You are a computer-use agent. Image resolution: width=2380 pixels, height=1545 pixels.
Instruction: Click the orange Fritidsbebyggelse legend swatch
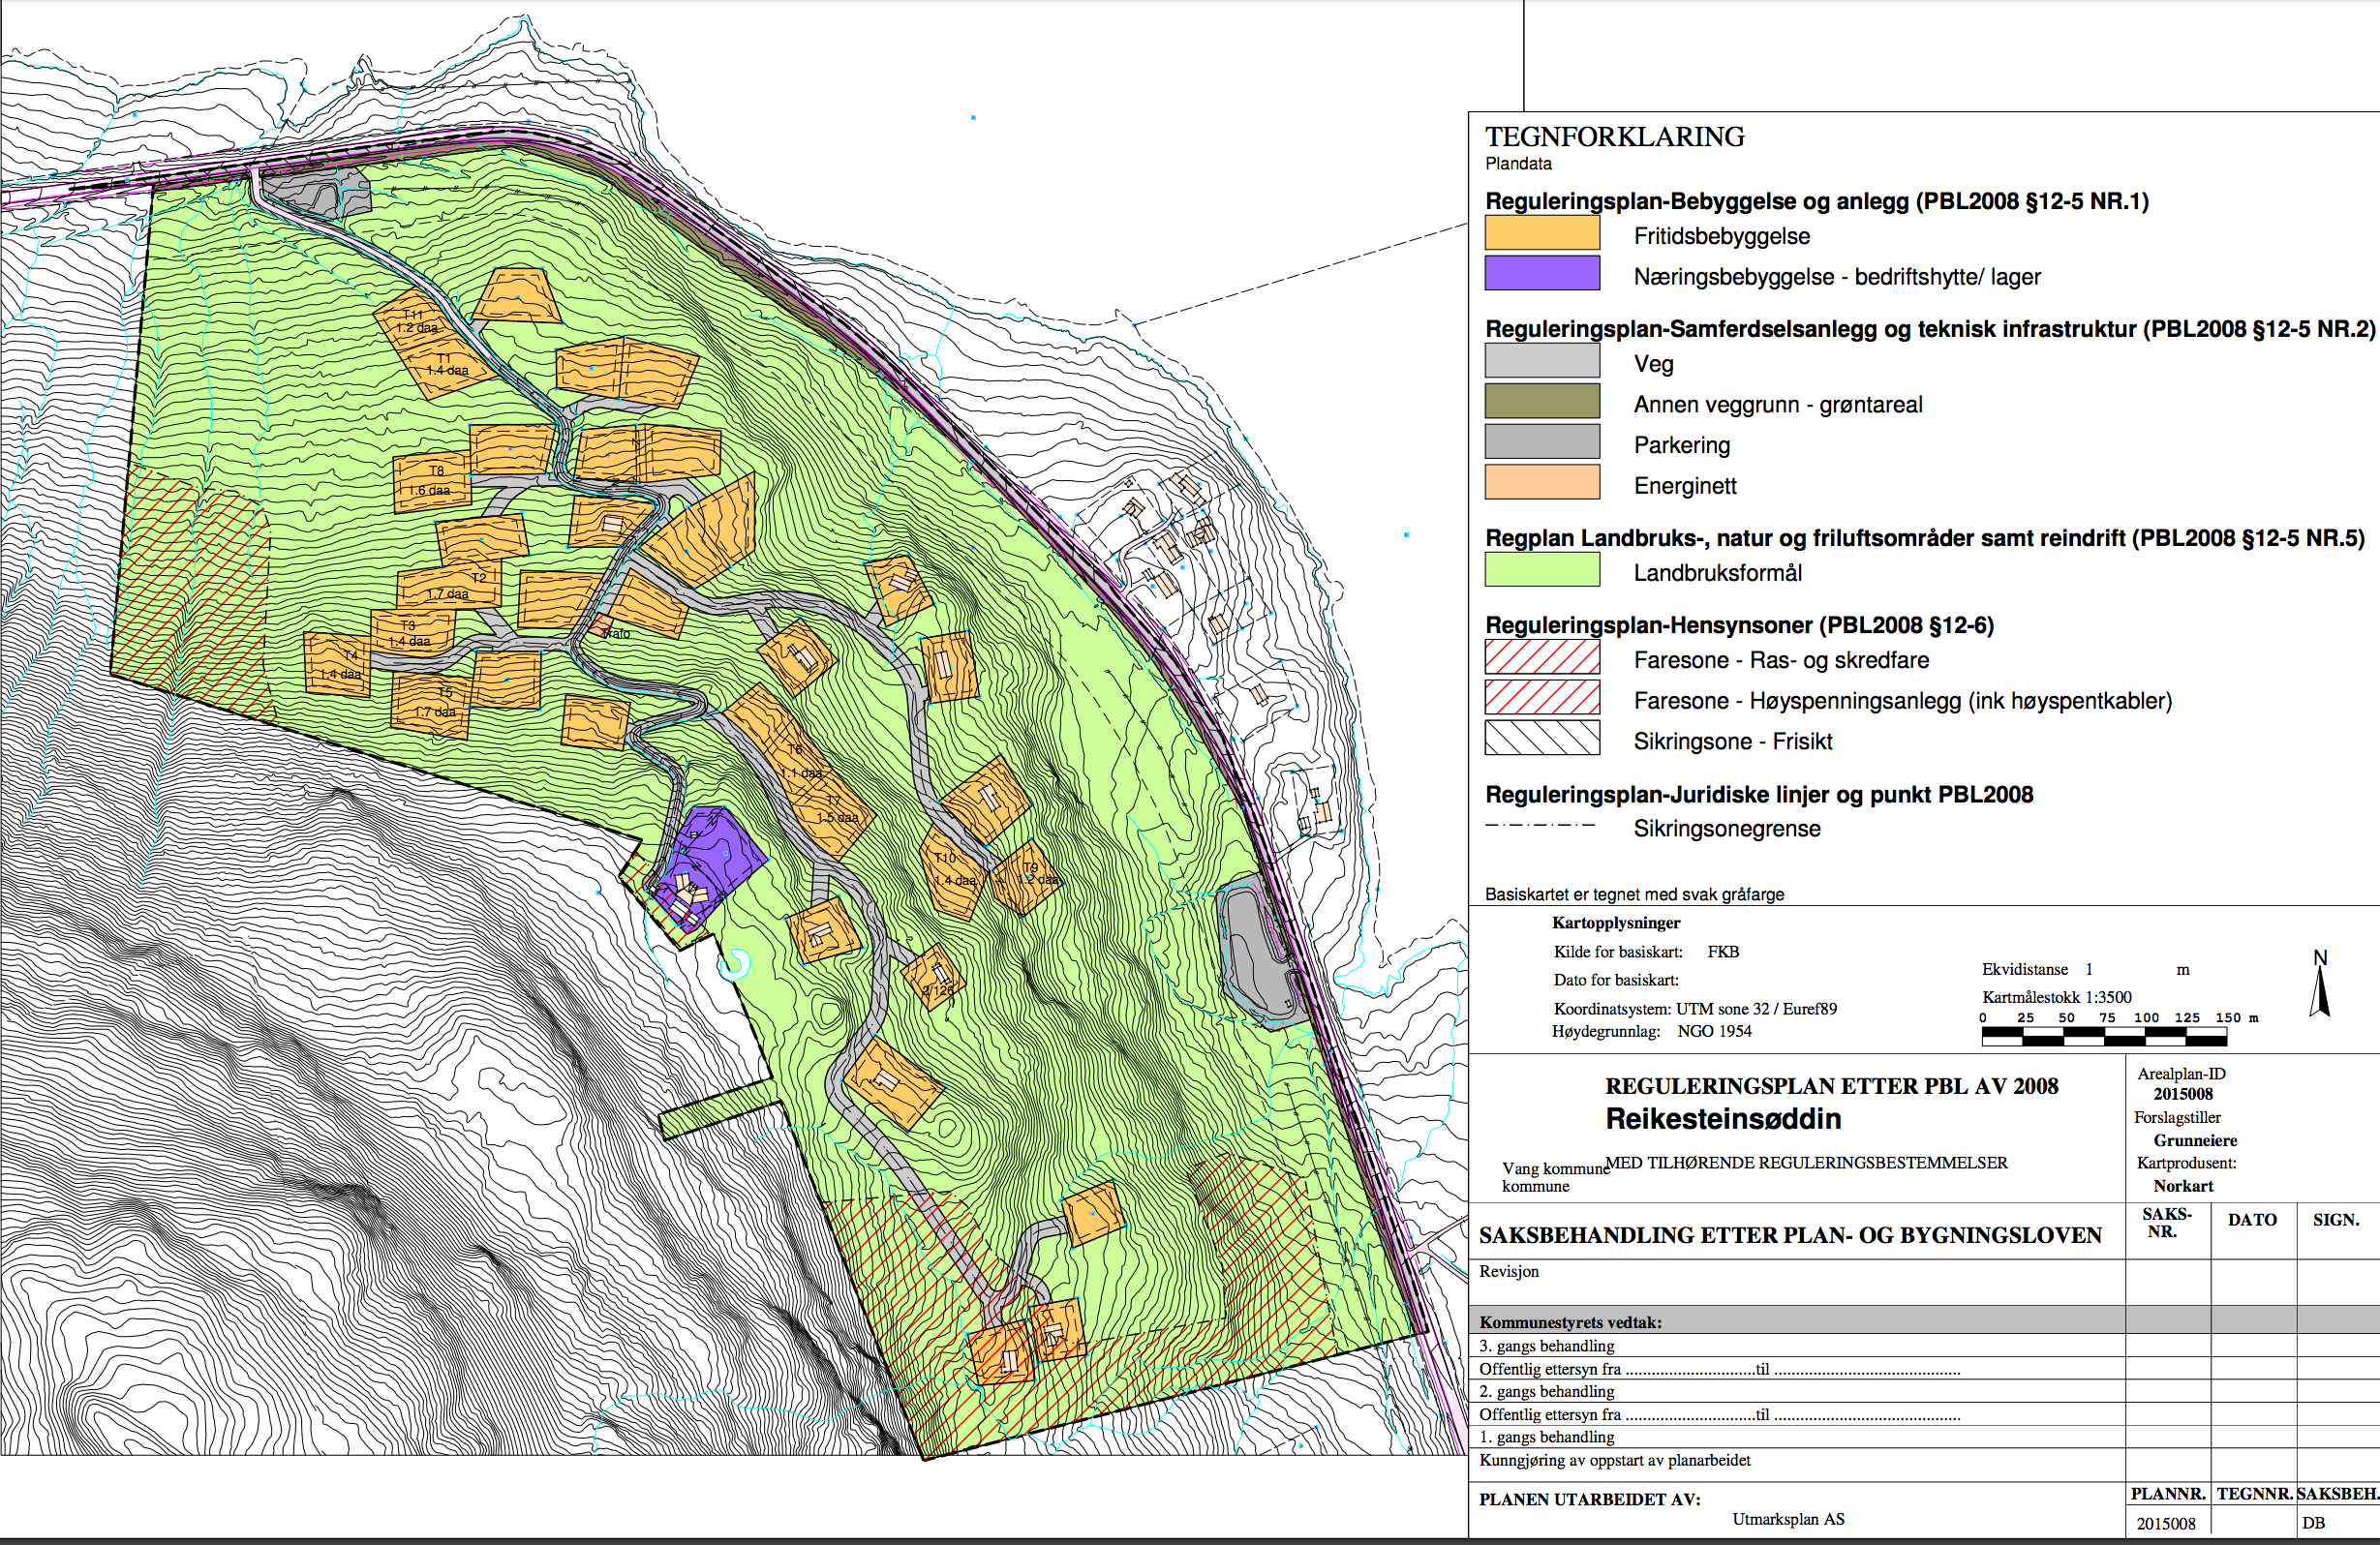click(x=1541, y=233)
